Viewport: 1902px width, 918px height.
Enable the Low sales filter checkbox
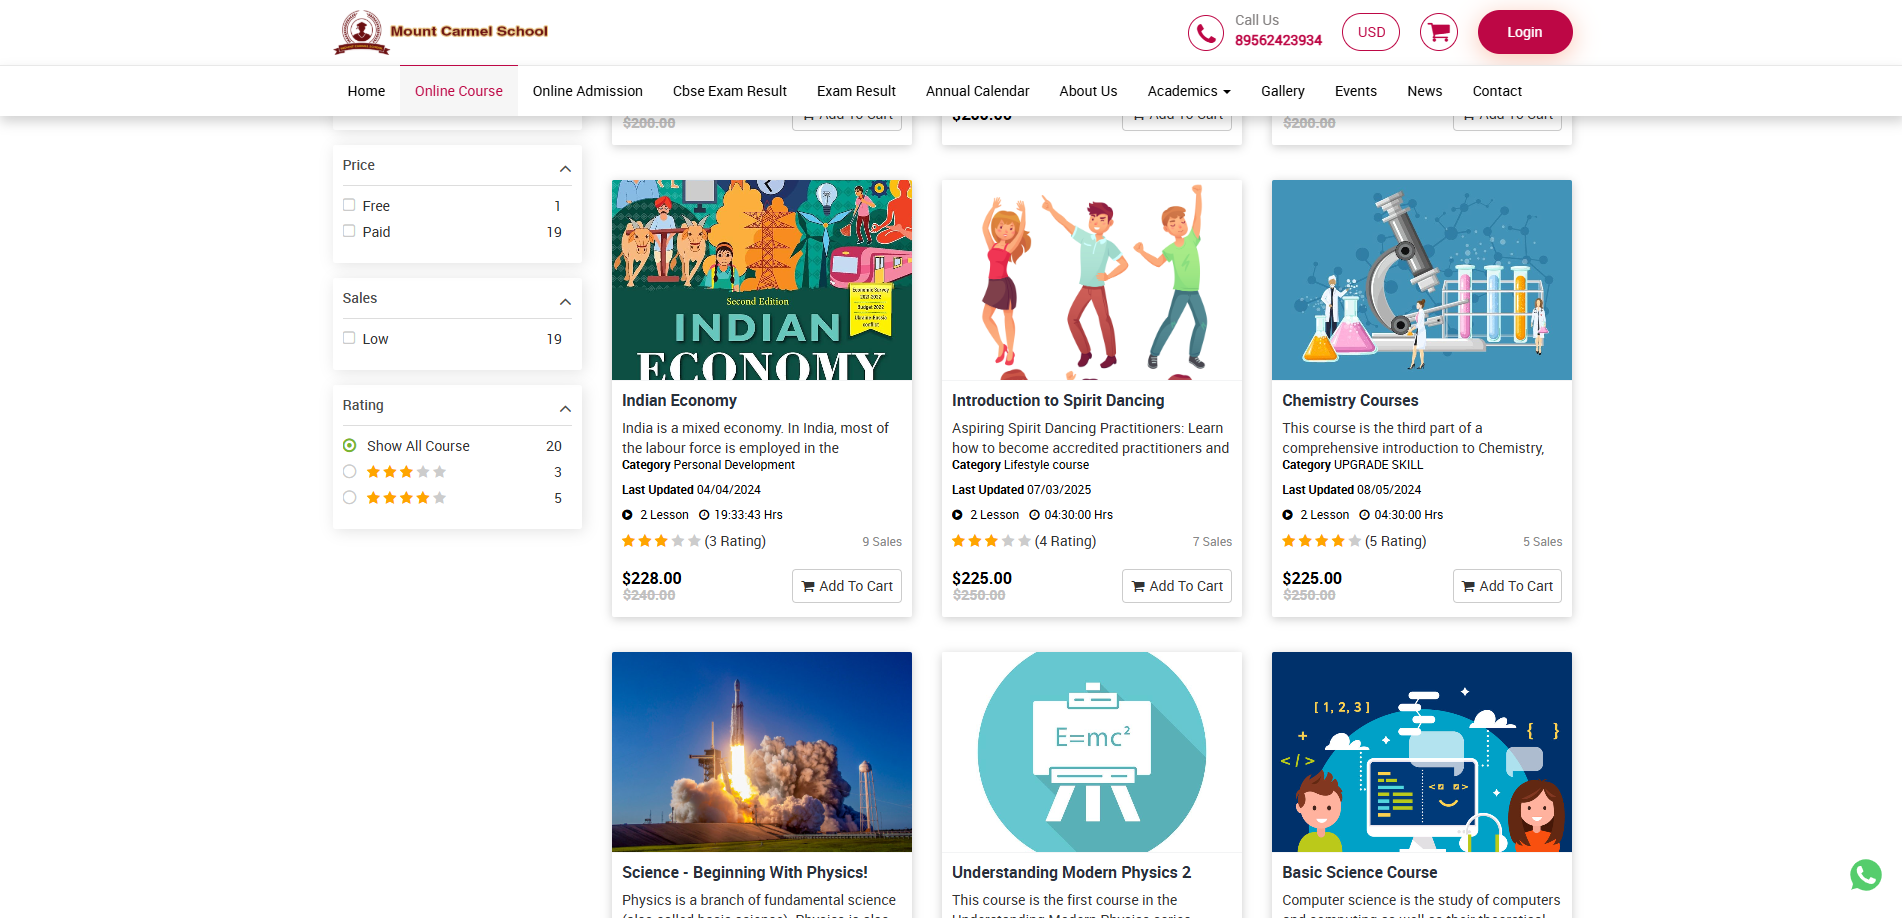coord(349,338)
